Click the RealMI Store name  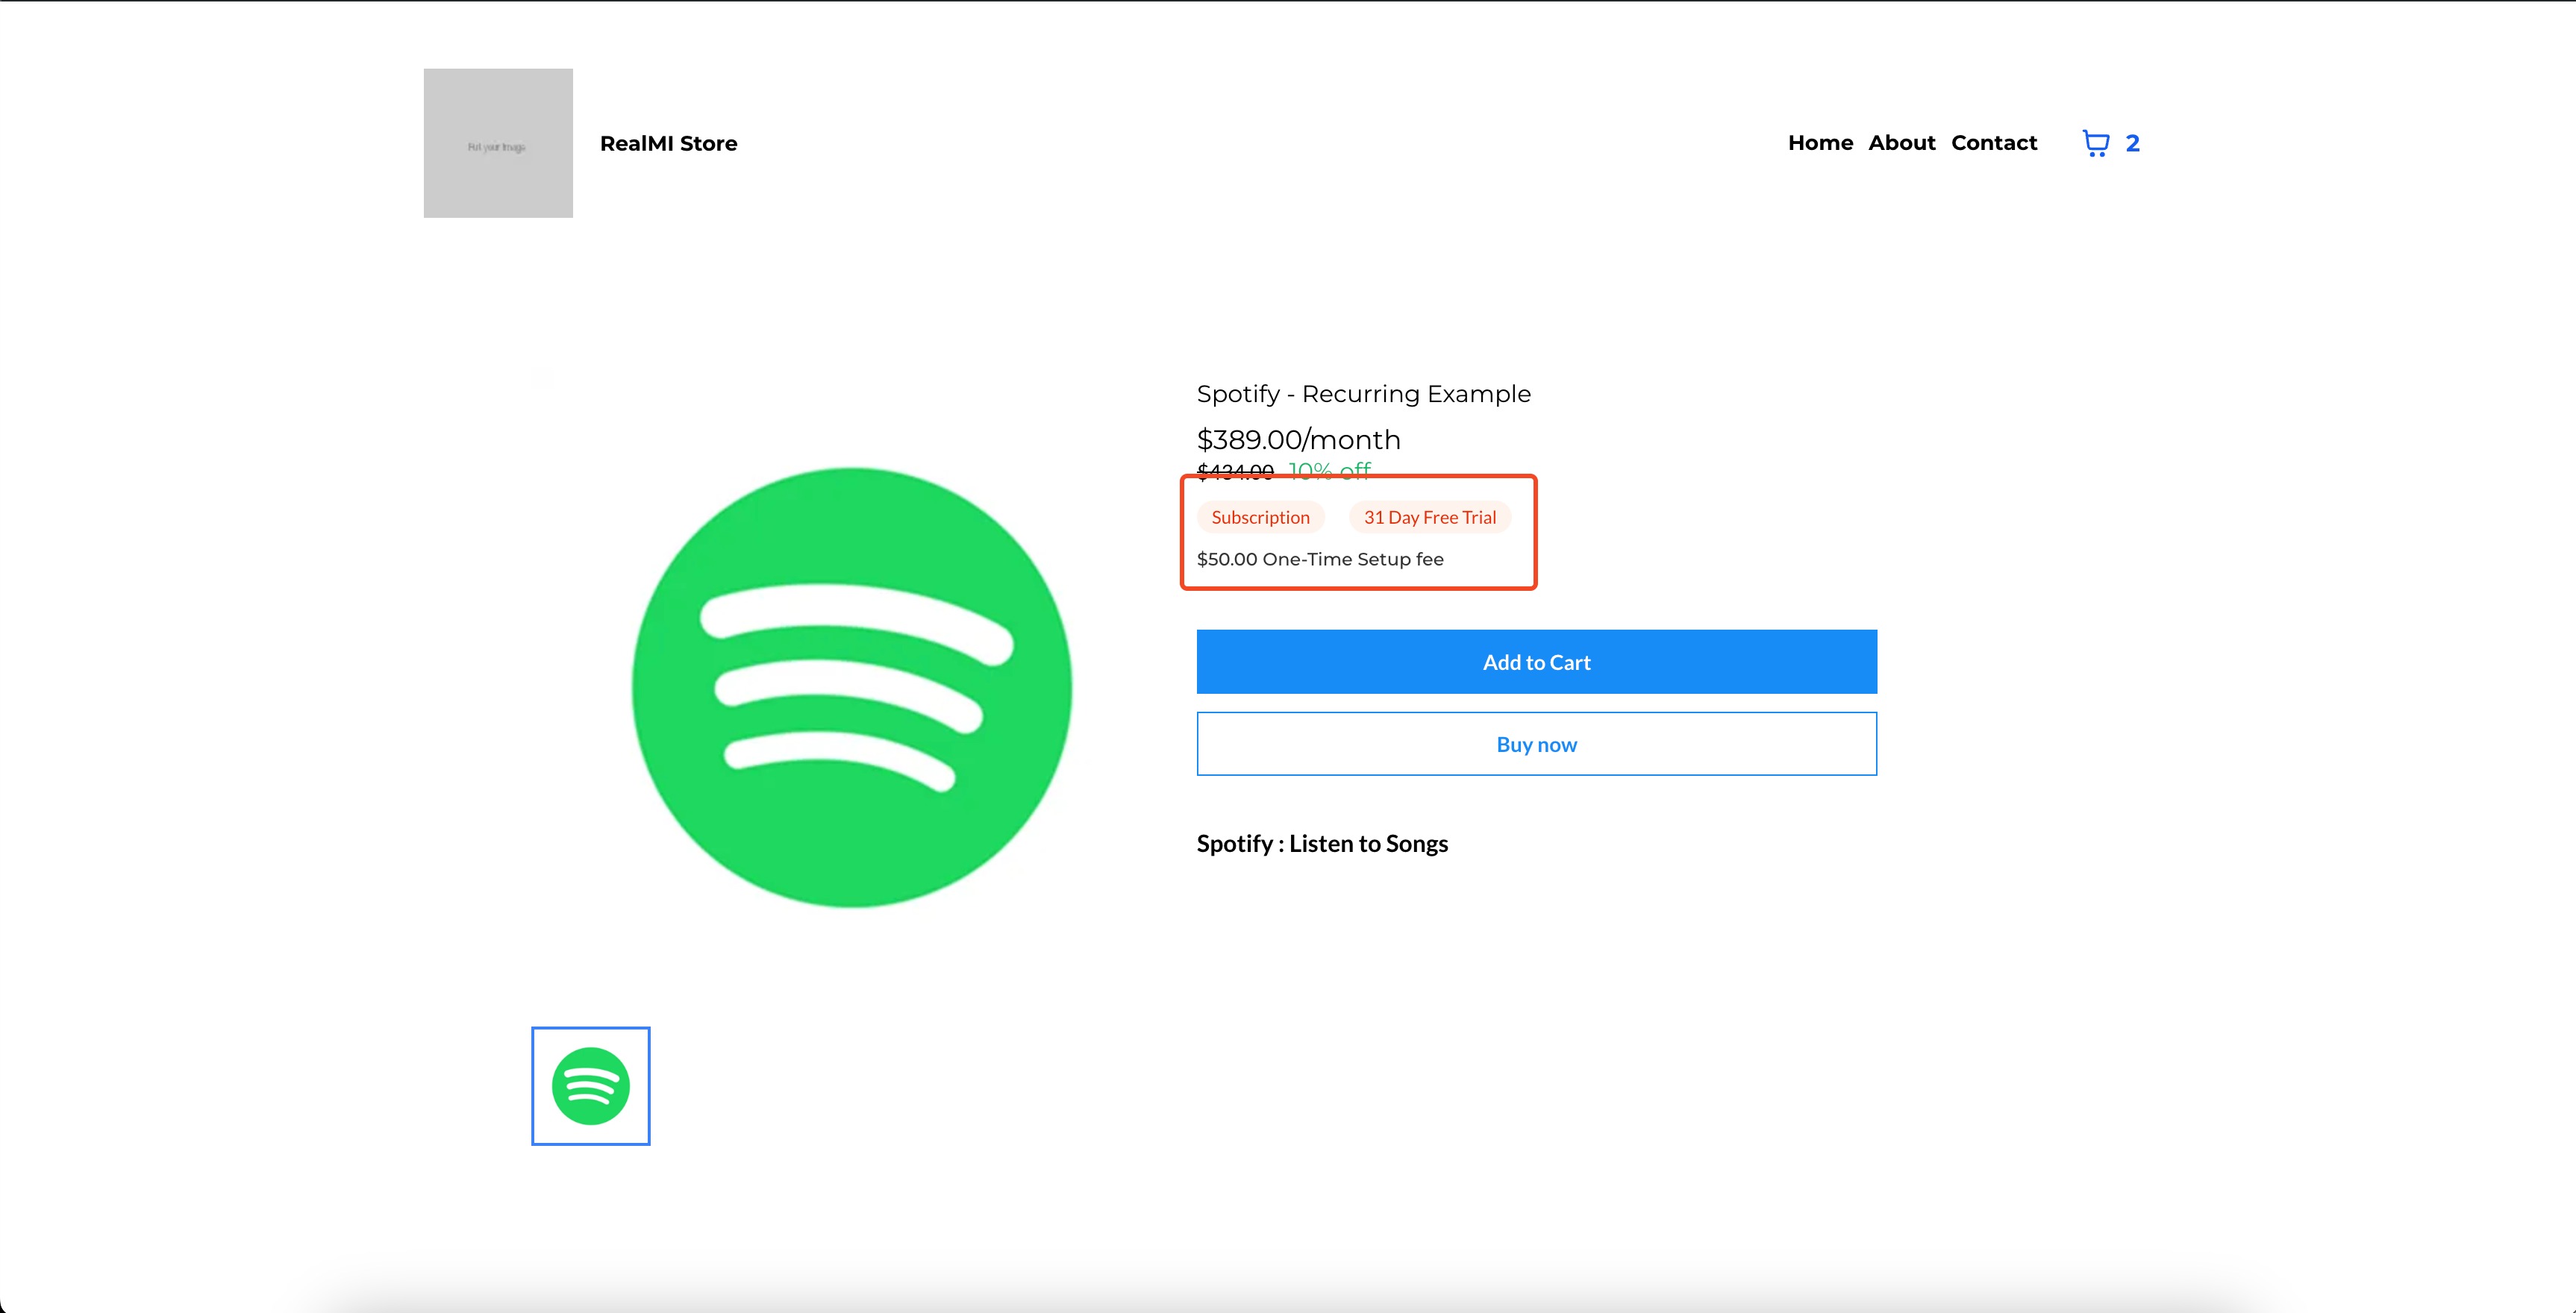668,143
